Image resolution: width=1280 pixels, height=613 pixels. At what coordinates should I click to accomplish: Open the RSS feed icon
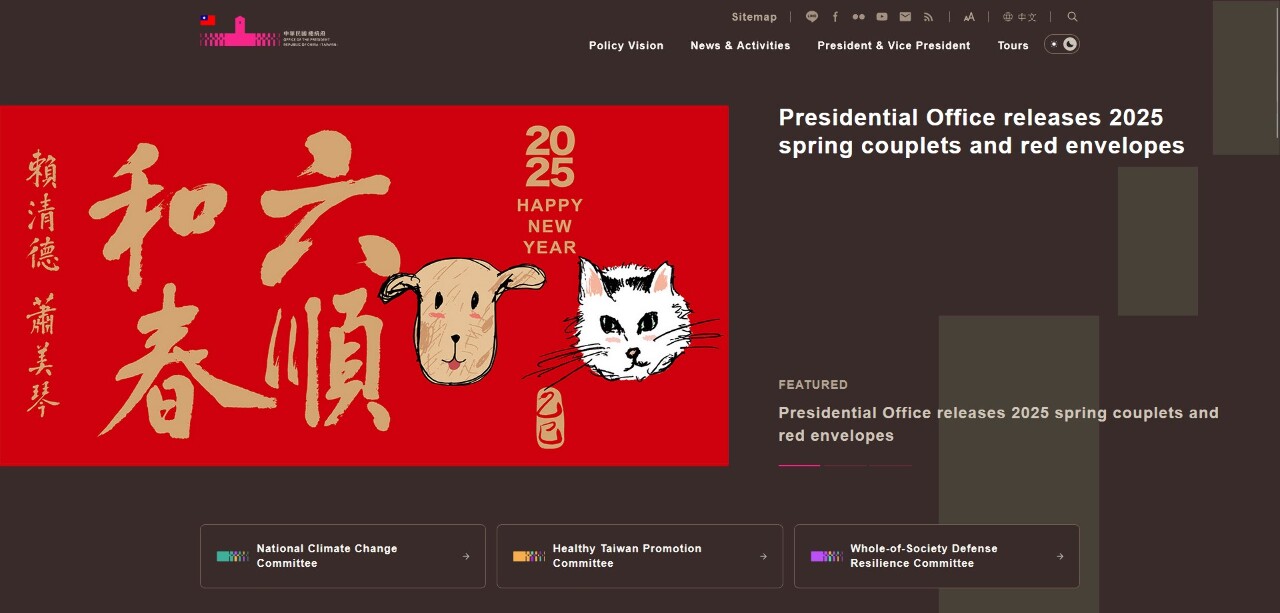928,17
